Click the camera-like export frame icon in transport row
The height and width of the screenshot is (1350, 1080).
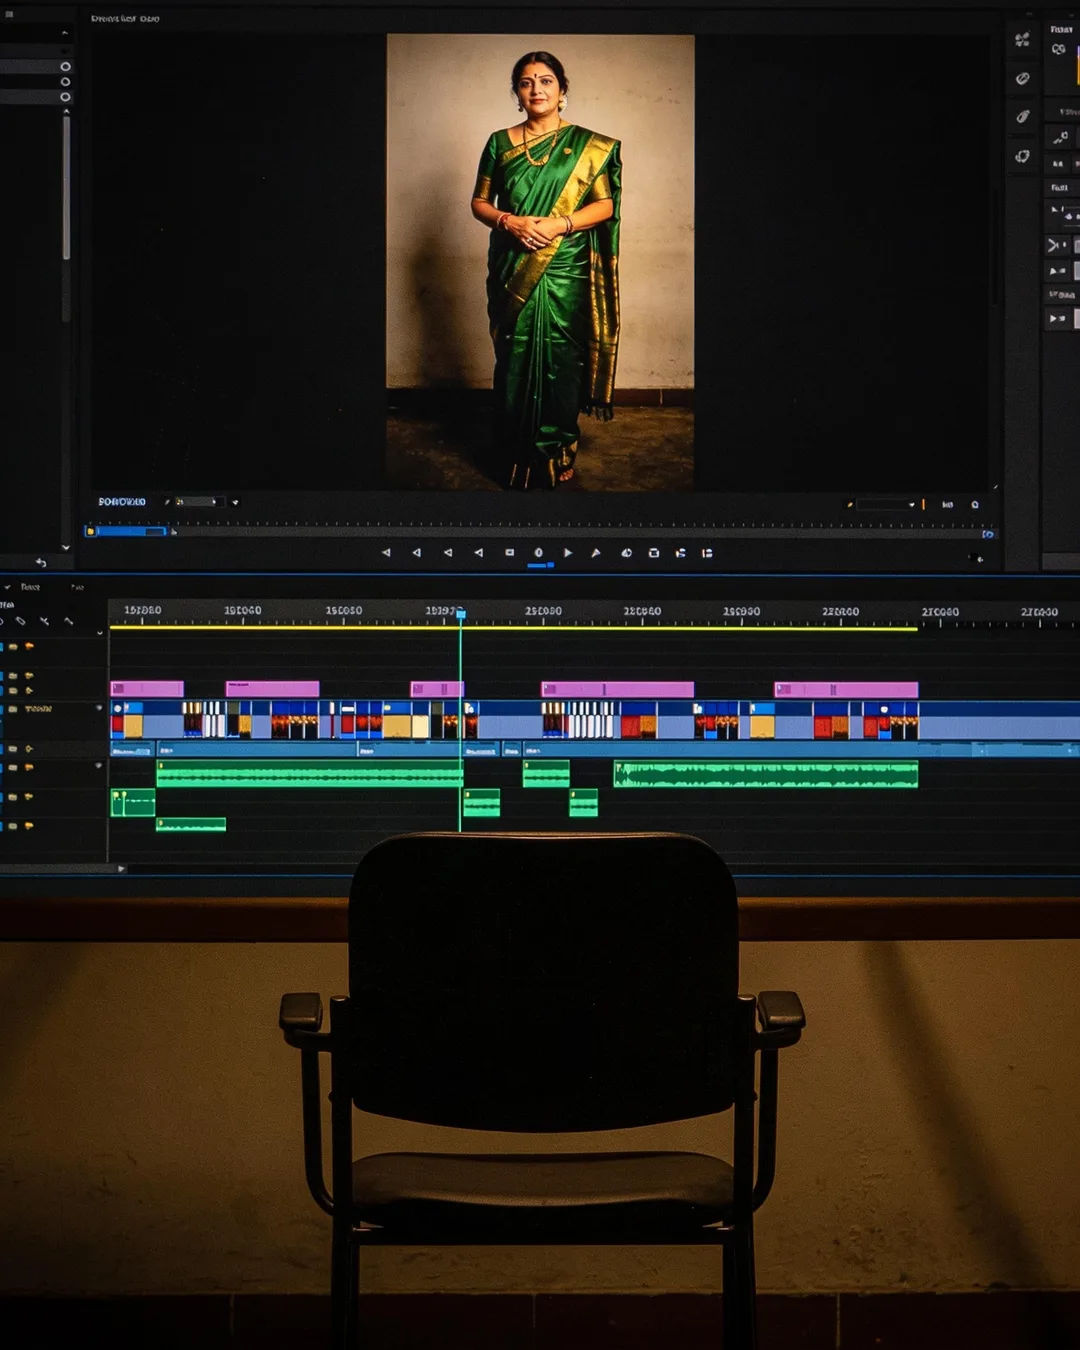654,552
